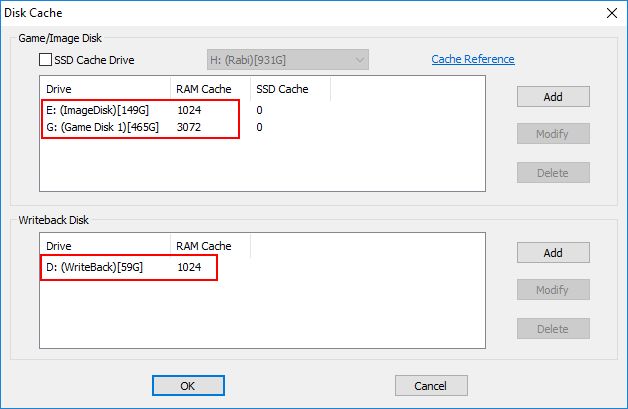Select the D: (WriteBack)[59G] drive row
This screenshot has width=628, height=409.
262,267
